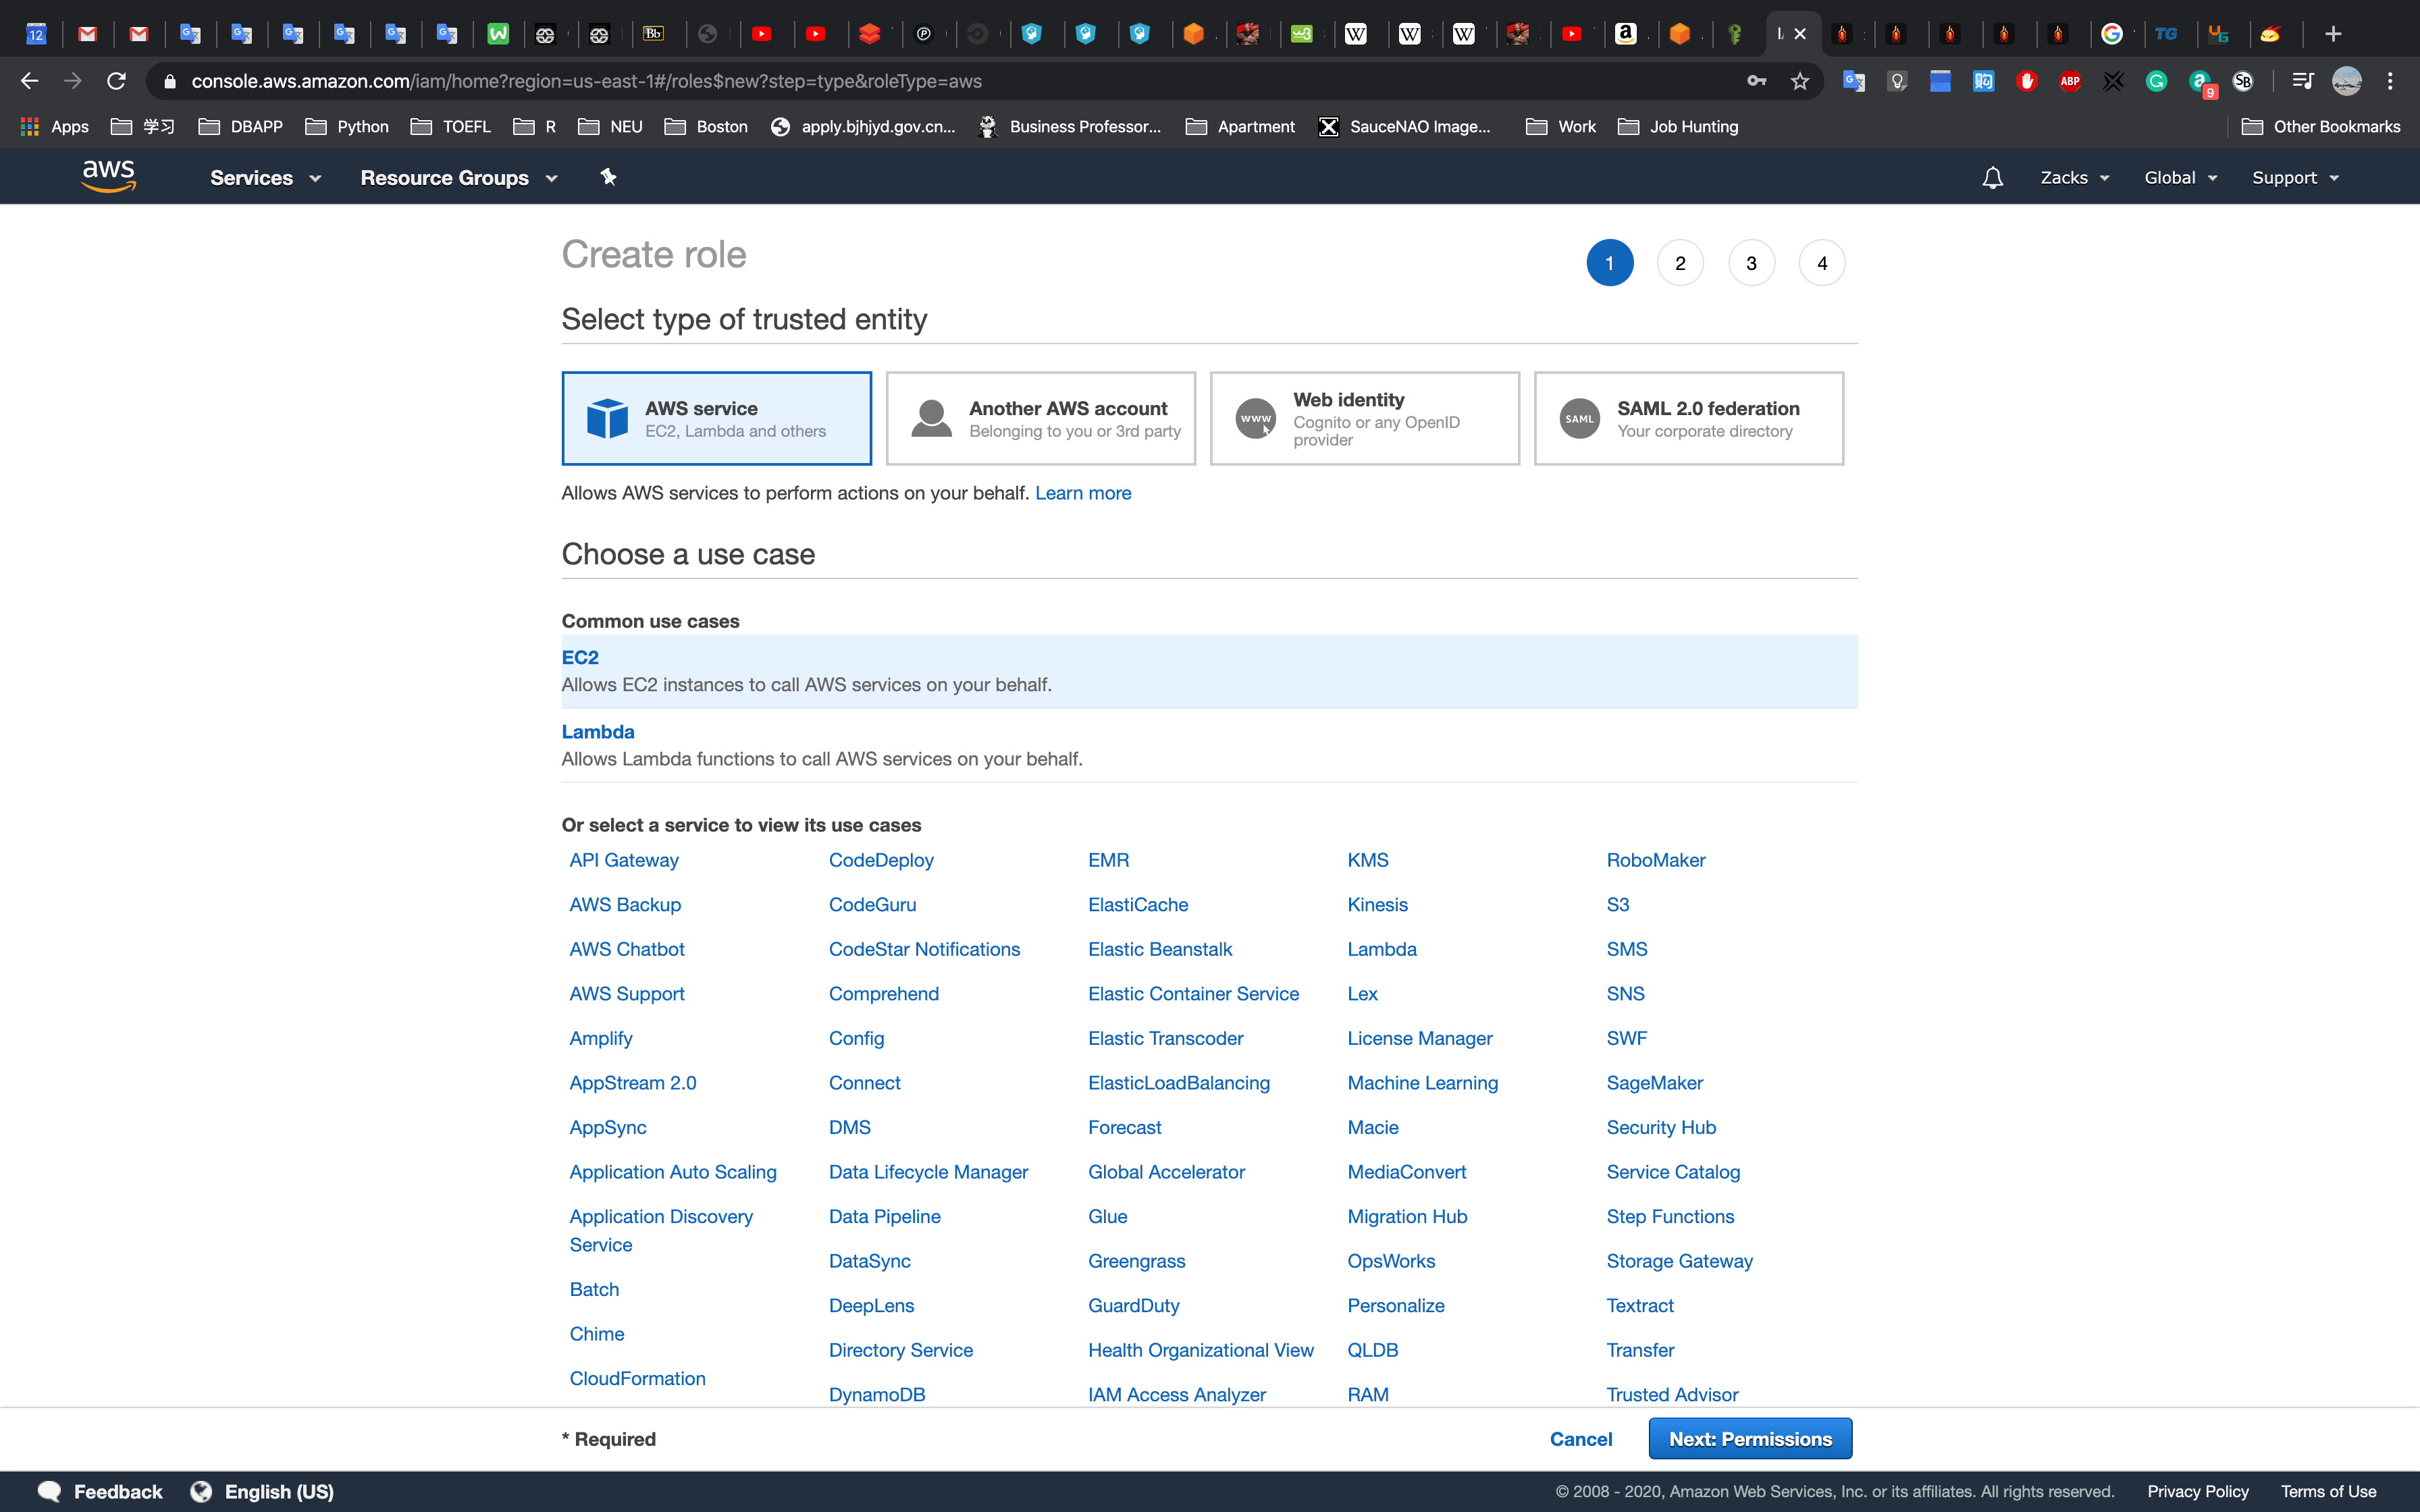Click the AdBlock Plus extension icon
2420x1512 pixels.
tap(2070, 81)
